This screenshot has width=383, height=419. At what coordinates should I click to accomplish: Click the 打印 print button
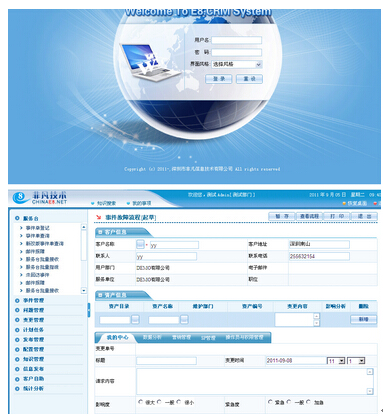click(337, 216)
